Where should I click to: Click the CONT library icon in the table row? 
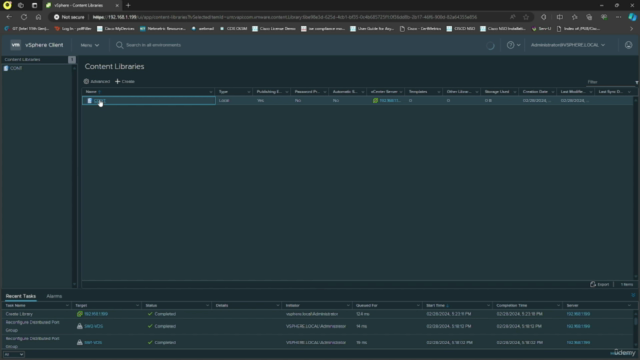point(90,100)
